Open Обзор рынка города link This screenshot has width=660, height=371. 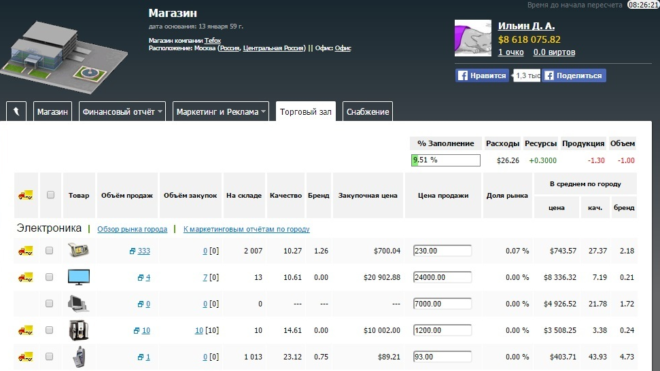(132, 229)
